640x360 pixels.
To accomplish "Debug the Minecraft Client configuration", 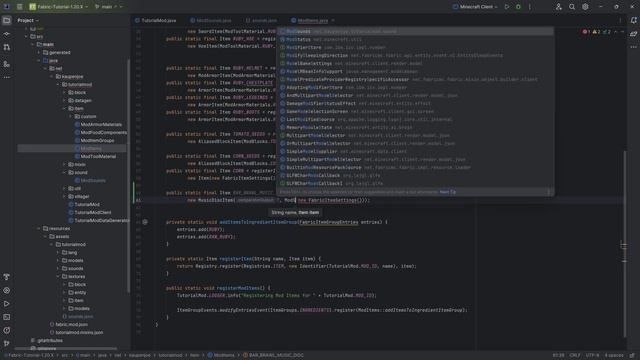I will 518,7.
